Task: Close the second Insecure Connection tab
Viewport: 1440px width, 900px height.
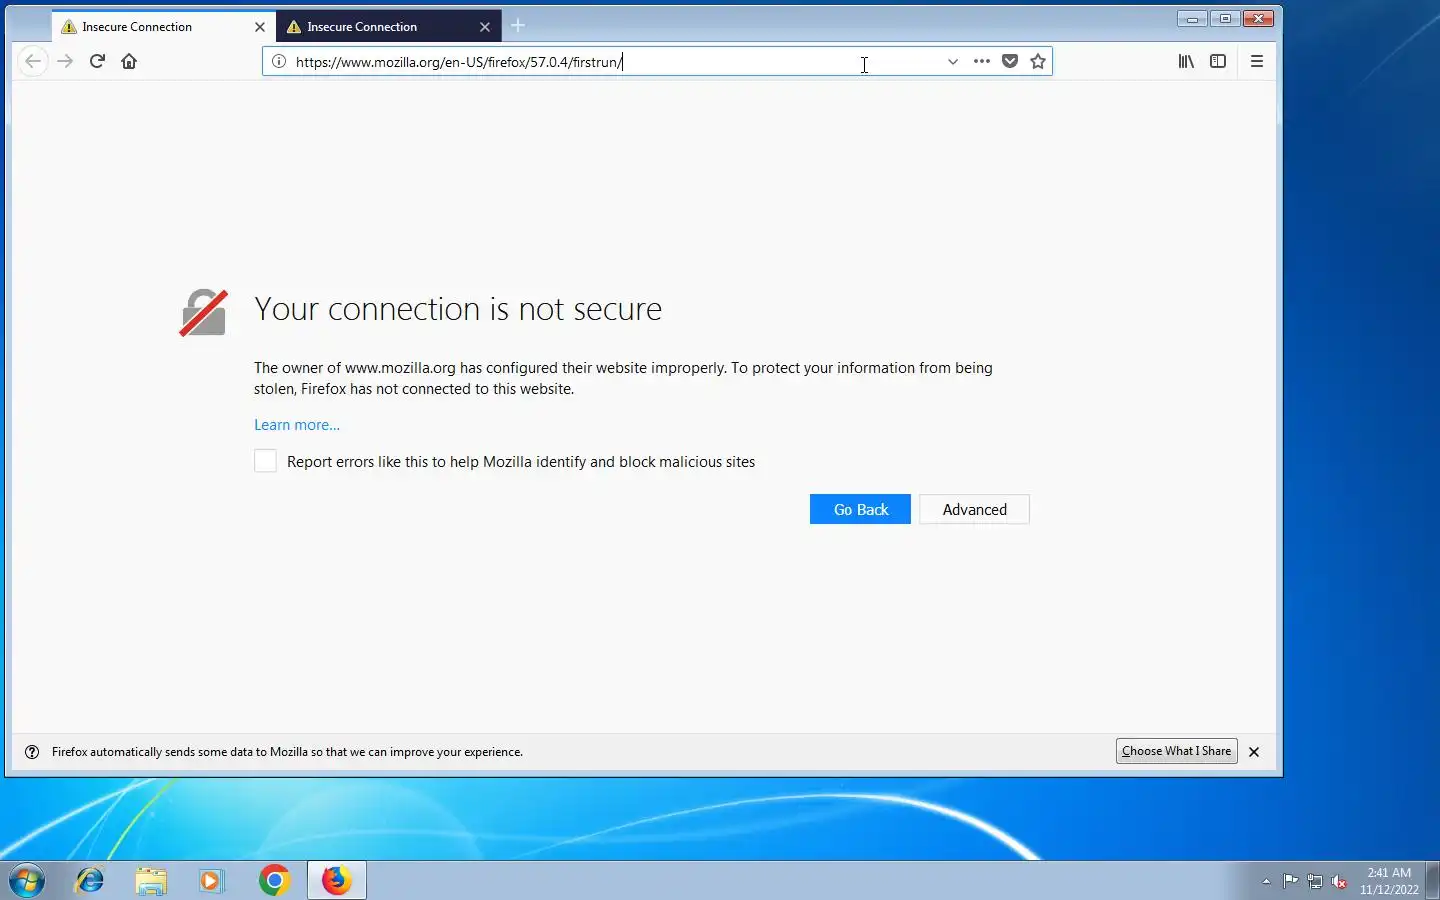Action: 485,27
